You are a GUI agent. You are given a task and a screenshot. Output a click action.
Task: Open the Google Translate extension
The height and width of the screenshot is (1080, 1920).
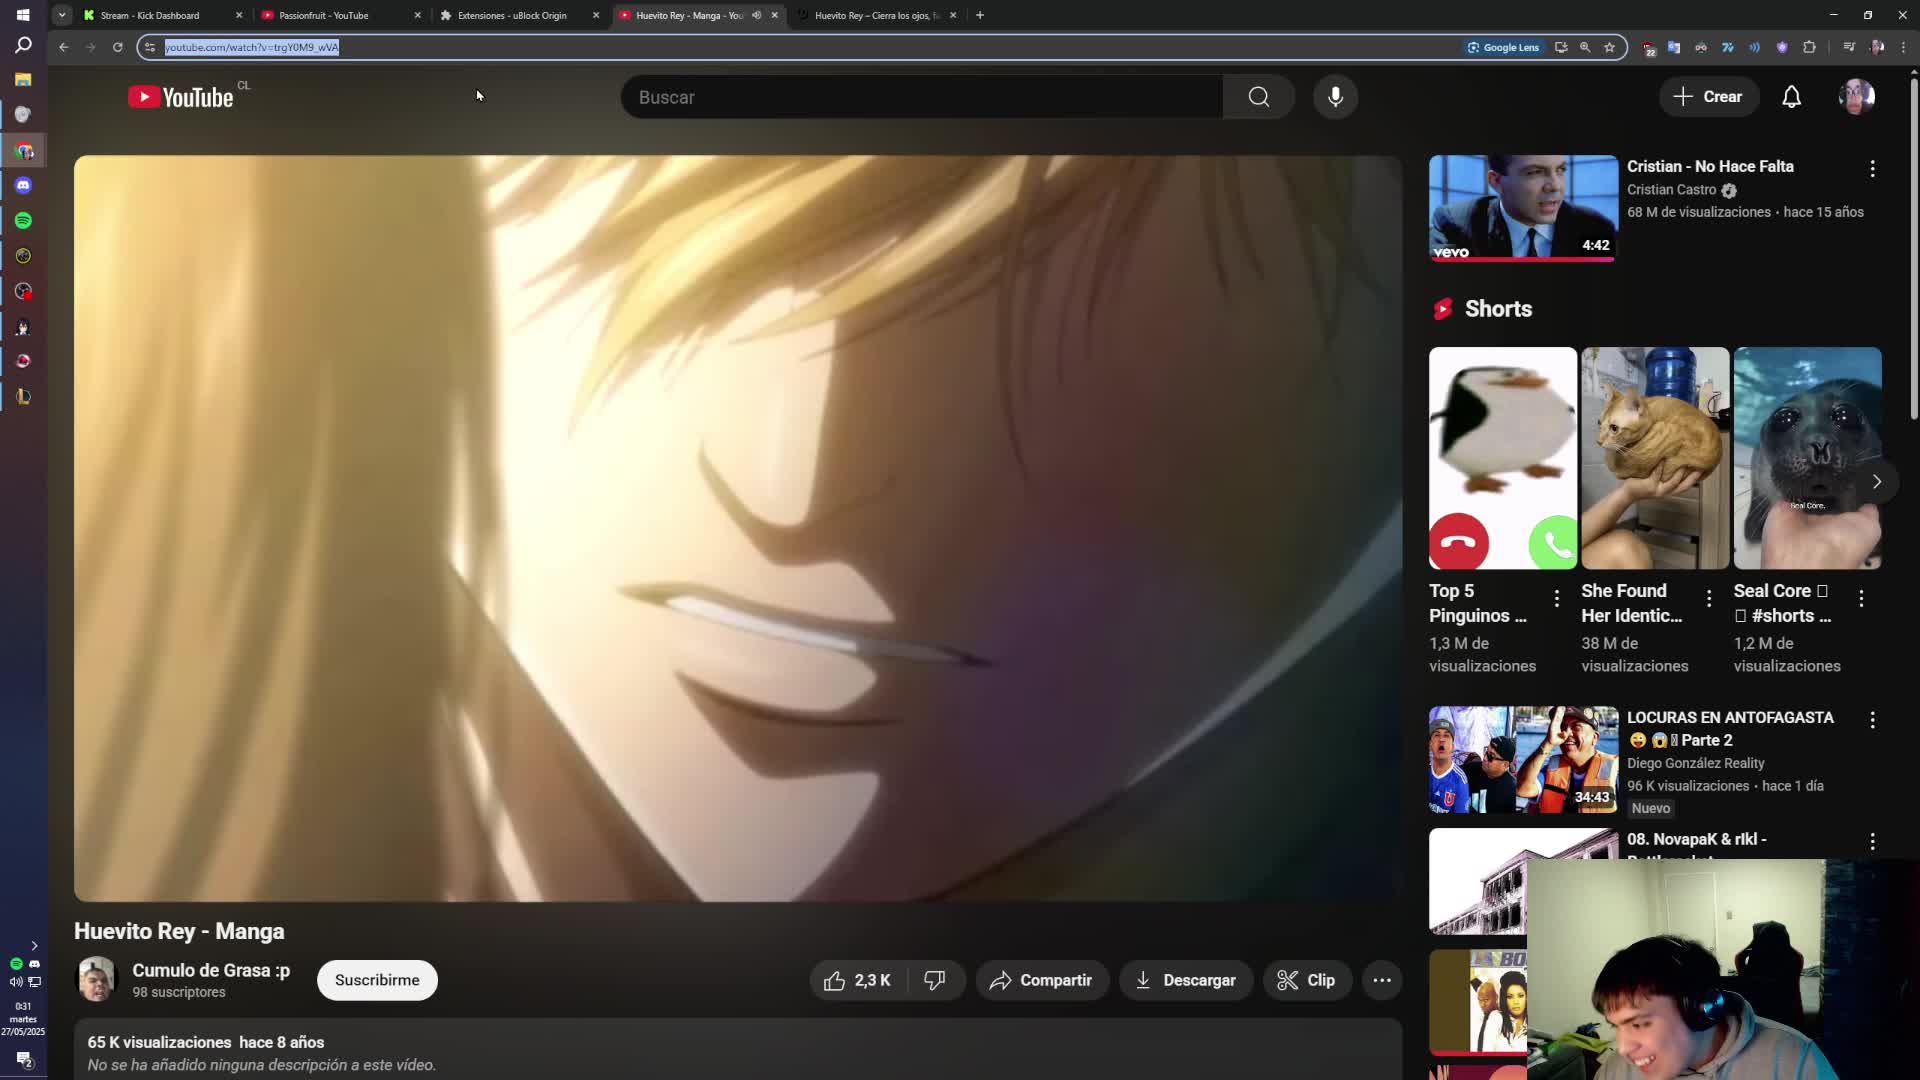(x=1674, y=47)
